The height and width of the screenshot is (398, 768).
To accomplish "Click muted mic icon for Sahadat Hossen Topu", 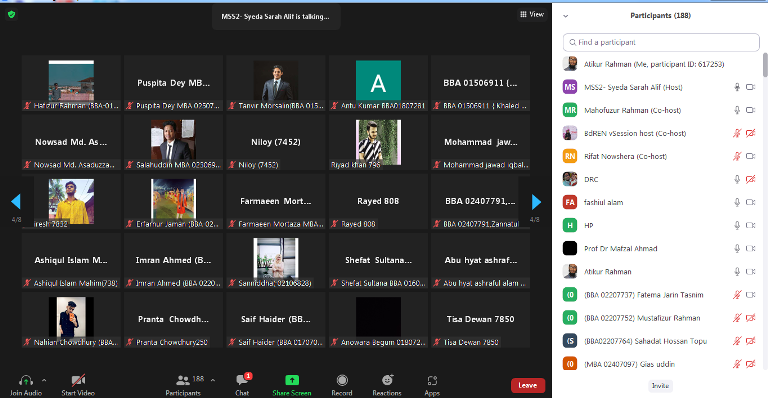I will click(x=737, y=341).
